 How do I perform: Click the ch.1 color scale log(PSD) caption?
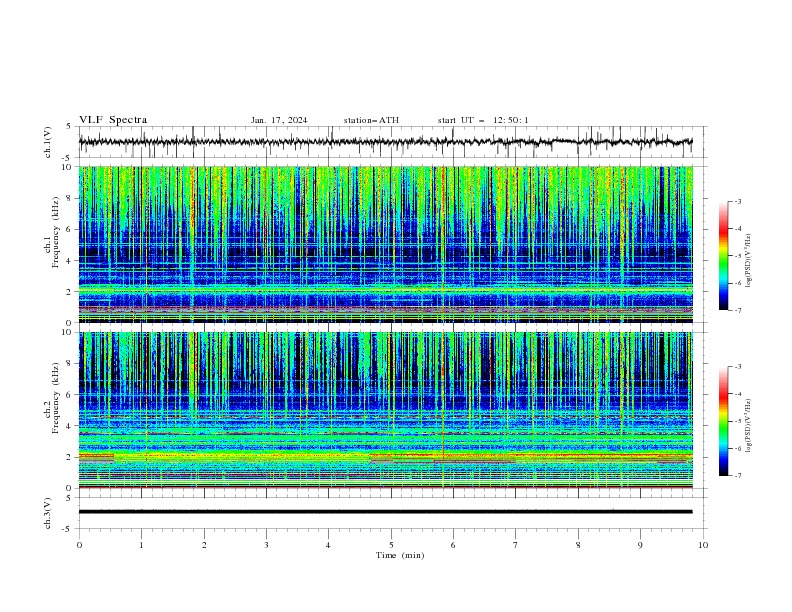[x=749, y=261]
